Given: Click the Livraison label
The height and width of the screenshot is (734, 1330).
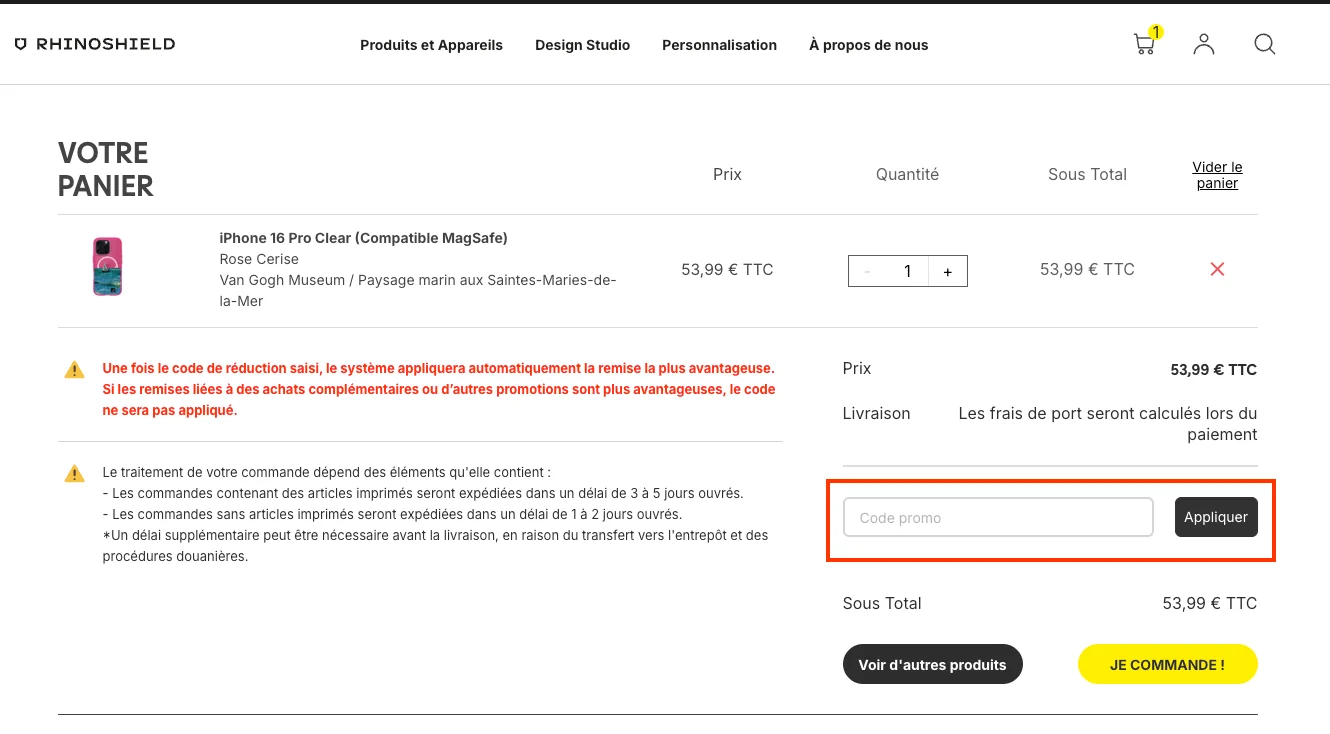Looking at the screenshot, I should tap(876, 413).
